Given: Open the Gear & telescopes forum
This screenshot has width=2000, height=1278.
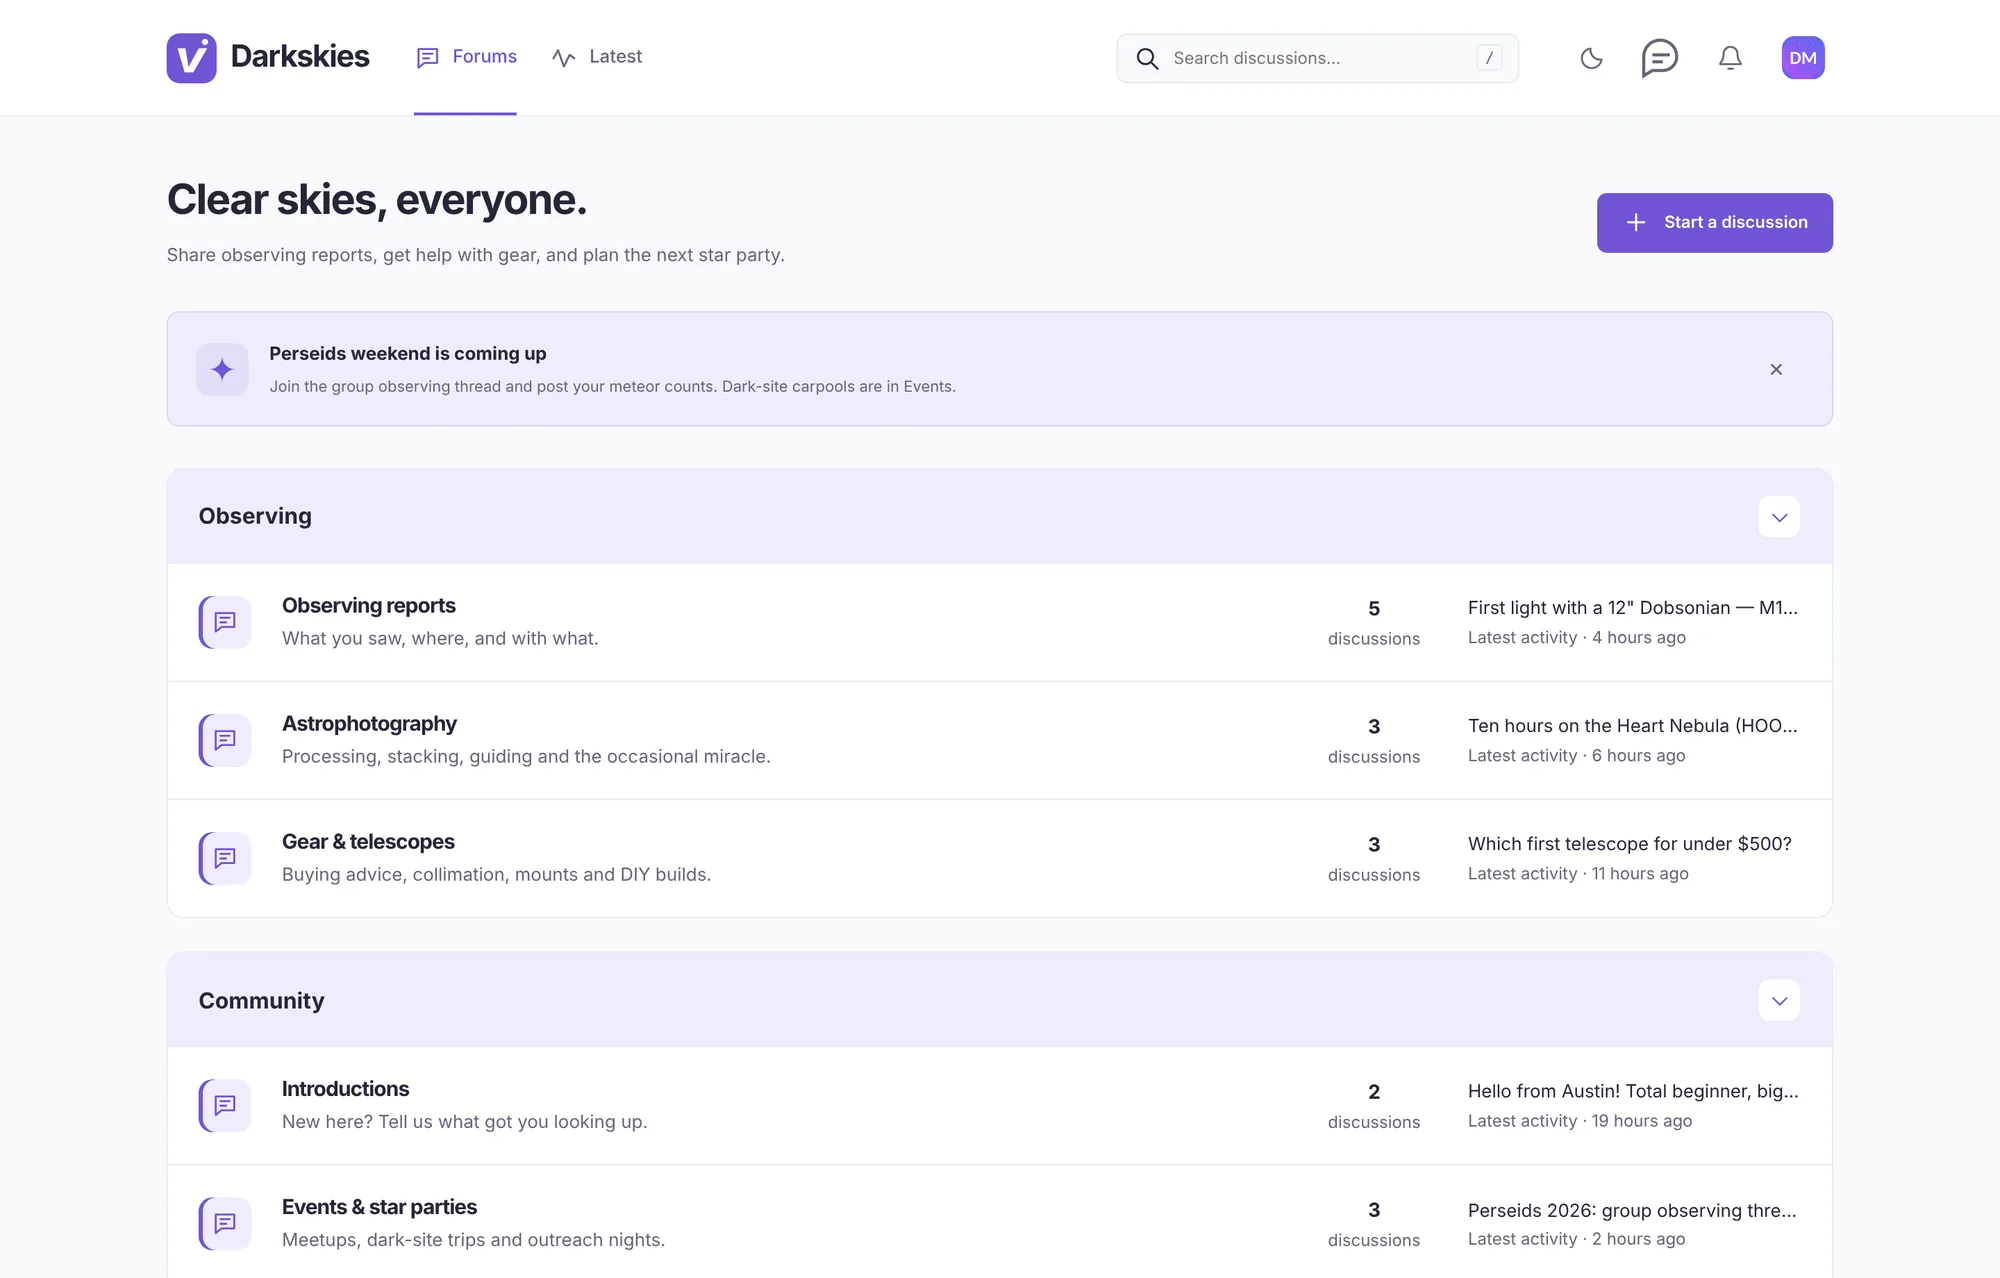Looking at the screenshot, I should 368,842.
